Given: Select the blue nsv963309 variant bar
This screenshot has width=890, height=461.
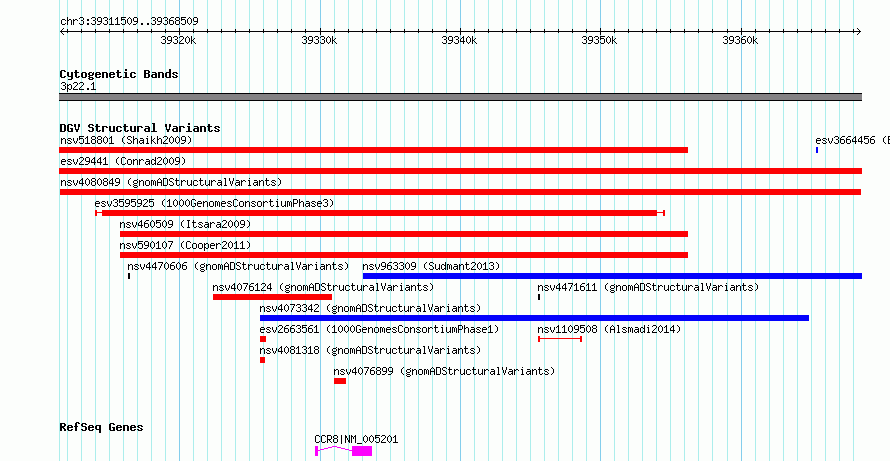Looking at the screenshot, I should coord(612,276).
